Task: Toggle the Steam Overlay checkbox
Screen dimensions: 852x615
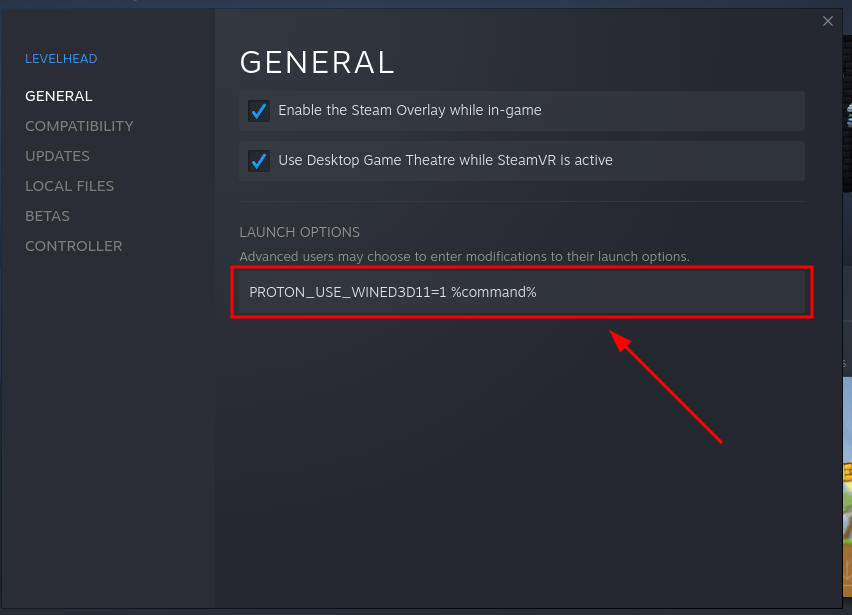Action: [x=259, y=111]
